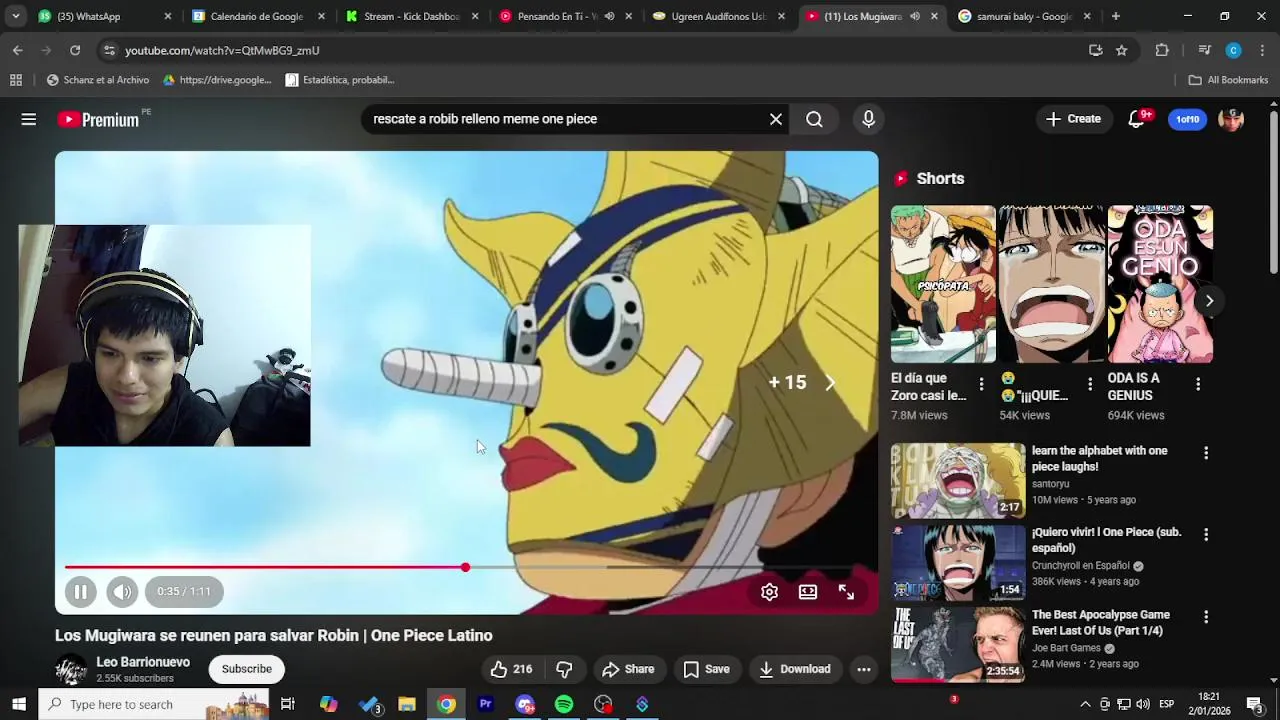Open All Bookmarks folder
This screenshot has width=1280, height=720.
[x=1228, y=80]
